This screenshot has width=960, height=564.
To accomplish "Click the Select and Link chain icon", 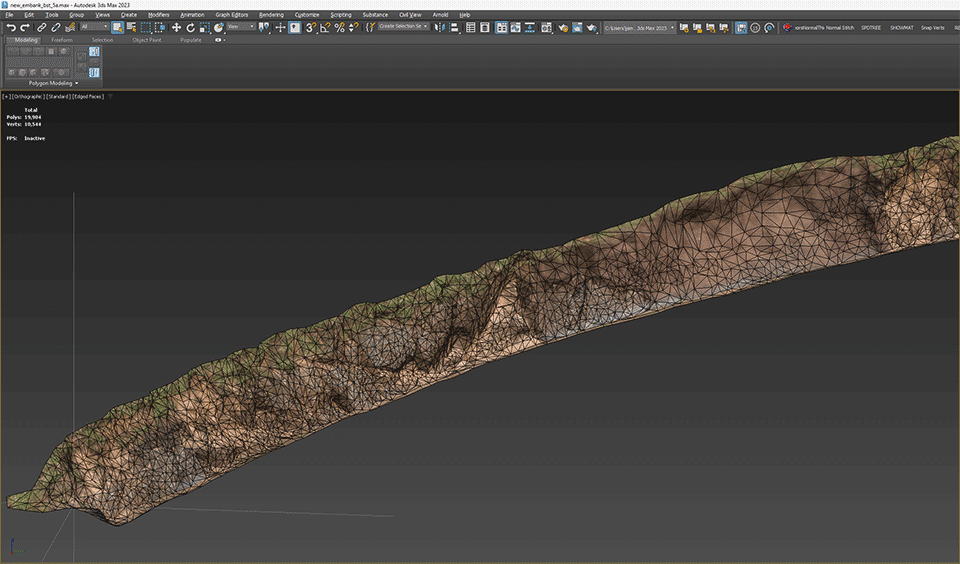I will tap(41, 28).
